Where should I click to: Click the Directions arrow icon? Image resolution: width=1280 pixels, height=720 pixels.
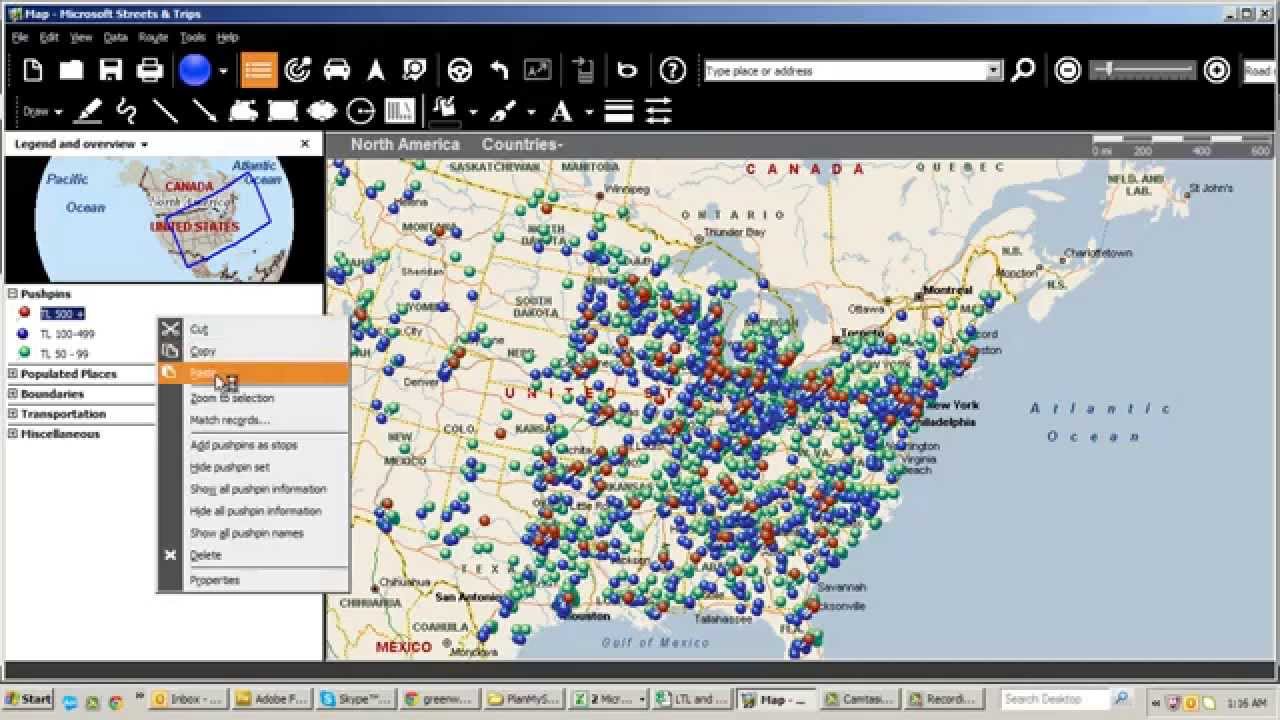point(376,70)
